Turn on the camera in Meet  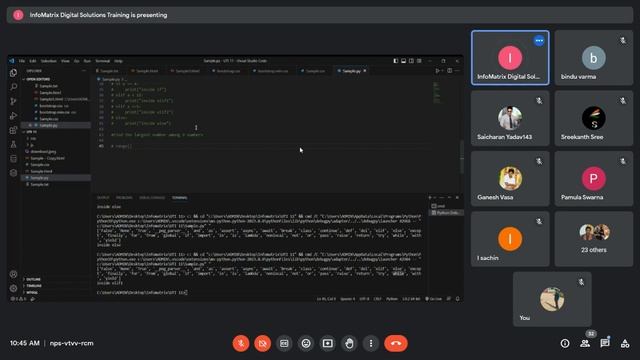[x=262, y=343]
